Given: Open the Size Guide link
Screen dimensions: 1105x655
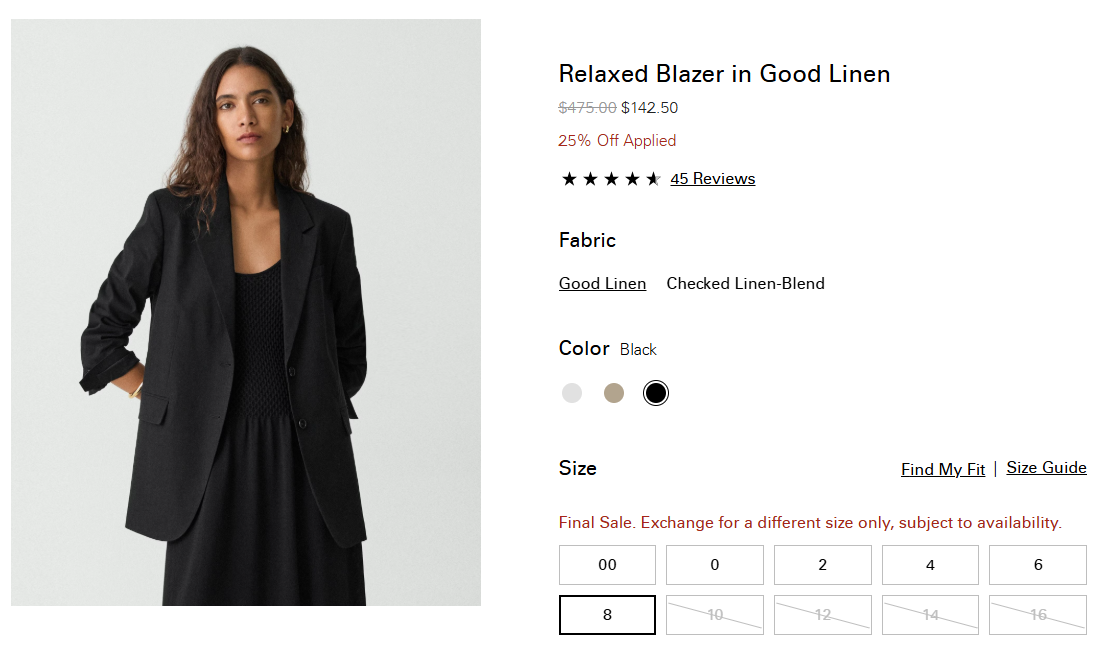Looking at the screenshot, I should [1047, 467].
